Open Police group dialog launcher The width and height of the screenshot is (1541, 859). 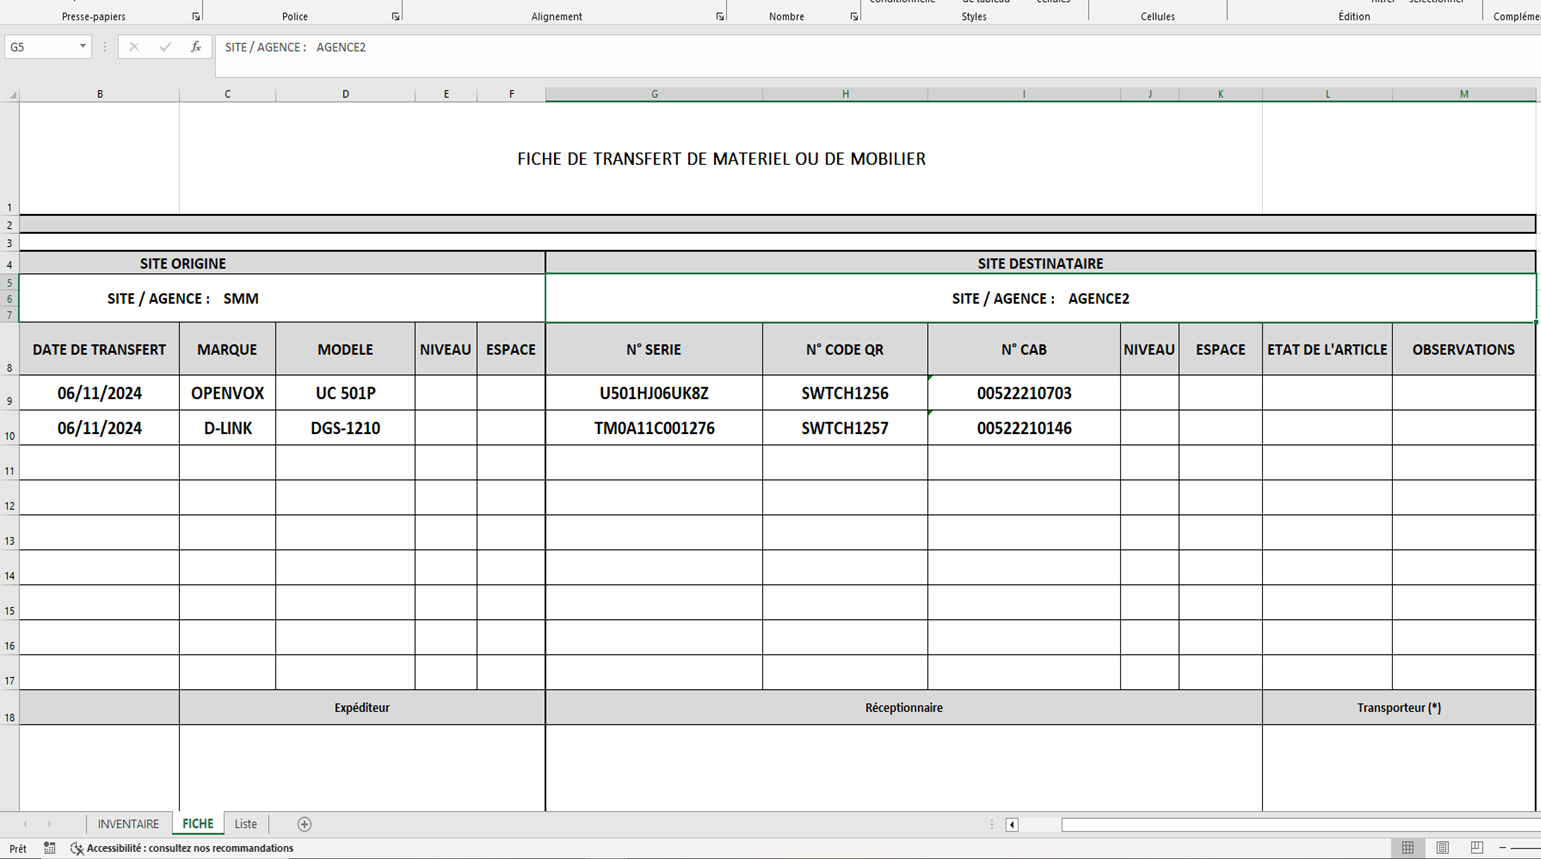coord(396,17)
